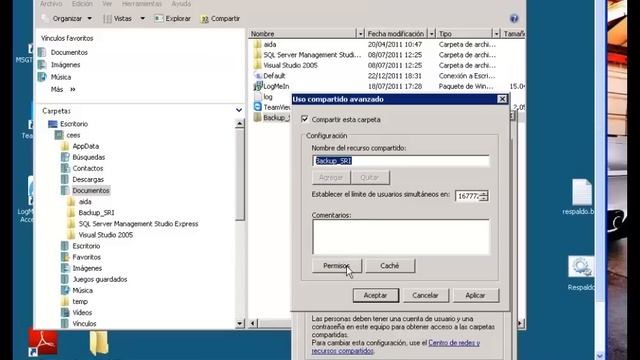Increase the simultaneous users limit
The height and width of the screenshot is (360, 640).
coord(484,193)
